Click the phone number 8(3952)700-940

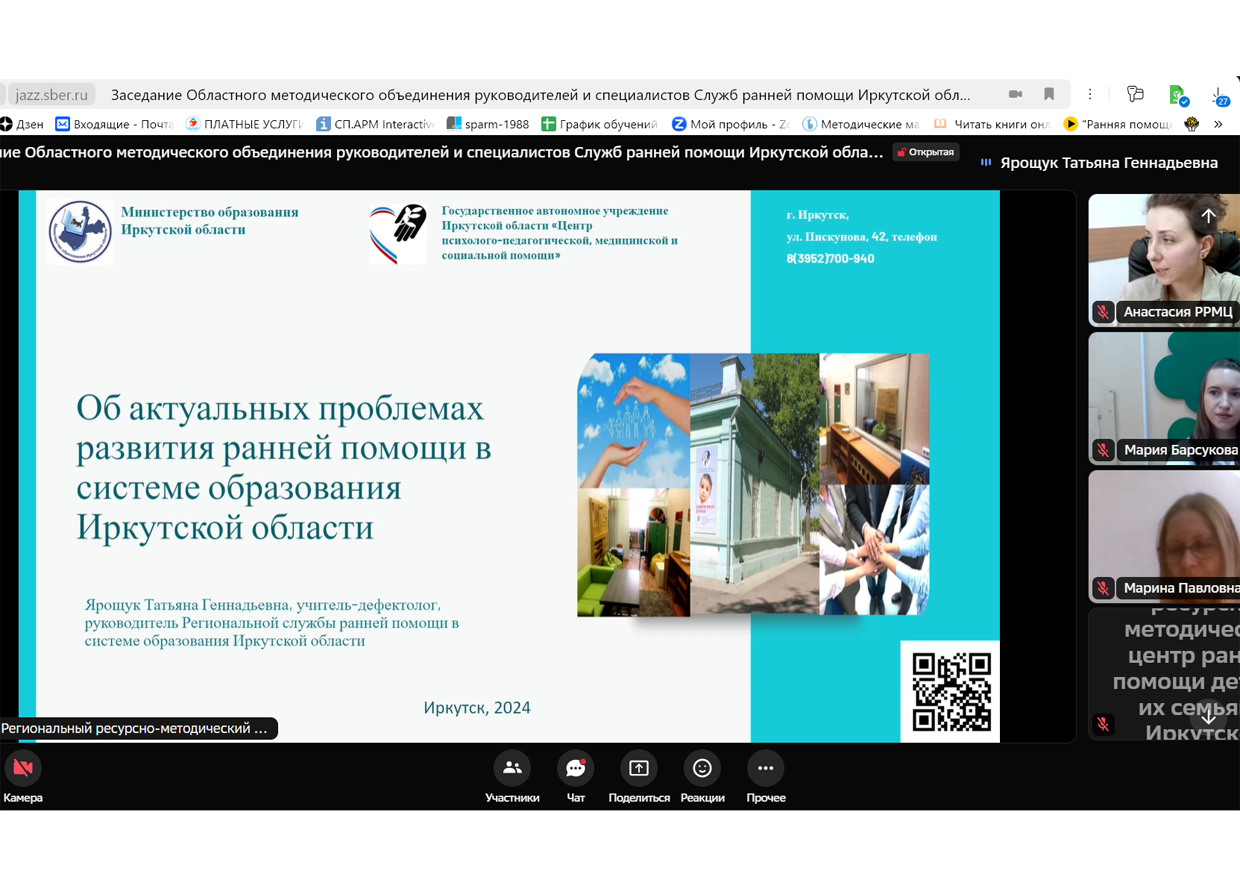coord(830,259)
